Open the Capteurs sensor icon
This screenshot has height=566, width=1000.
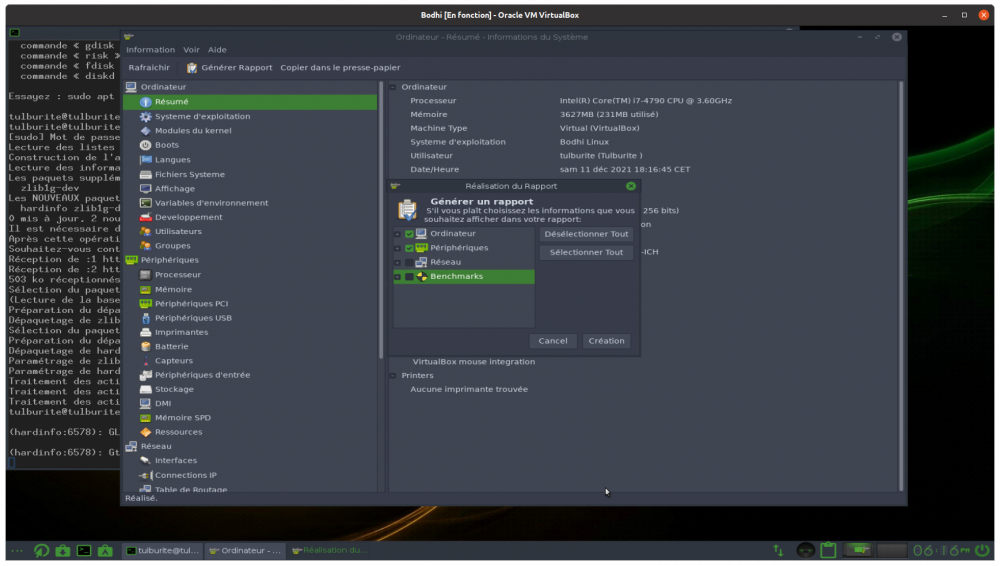145,361
